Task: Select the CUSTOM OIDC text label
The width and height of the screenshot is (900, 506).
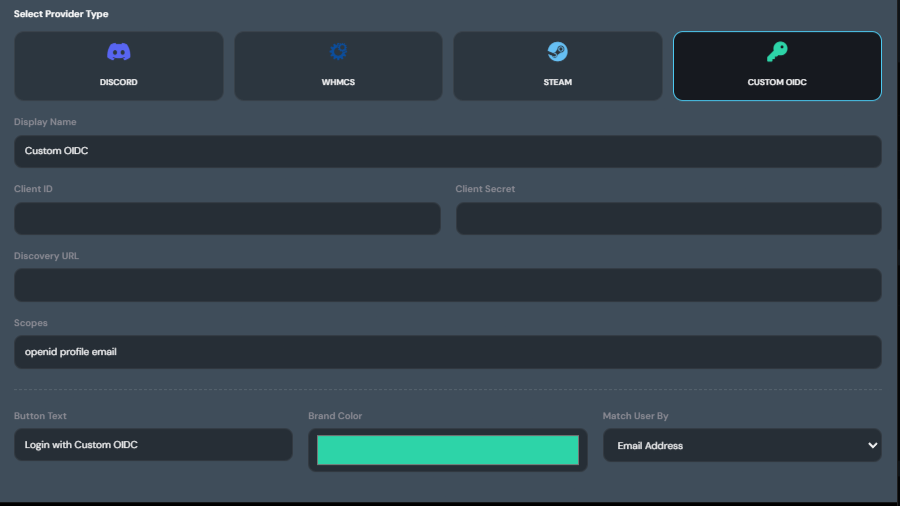Action: [777, 82]
